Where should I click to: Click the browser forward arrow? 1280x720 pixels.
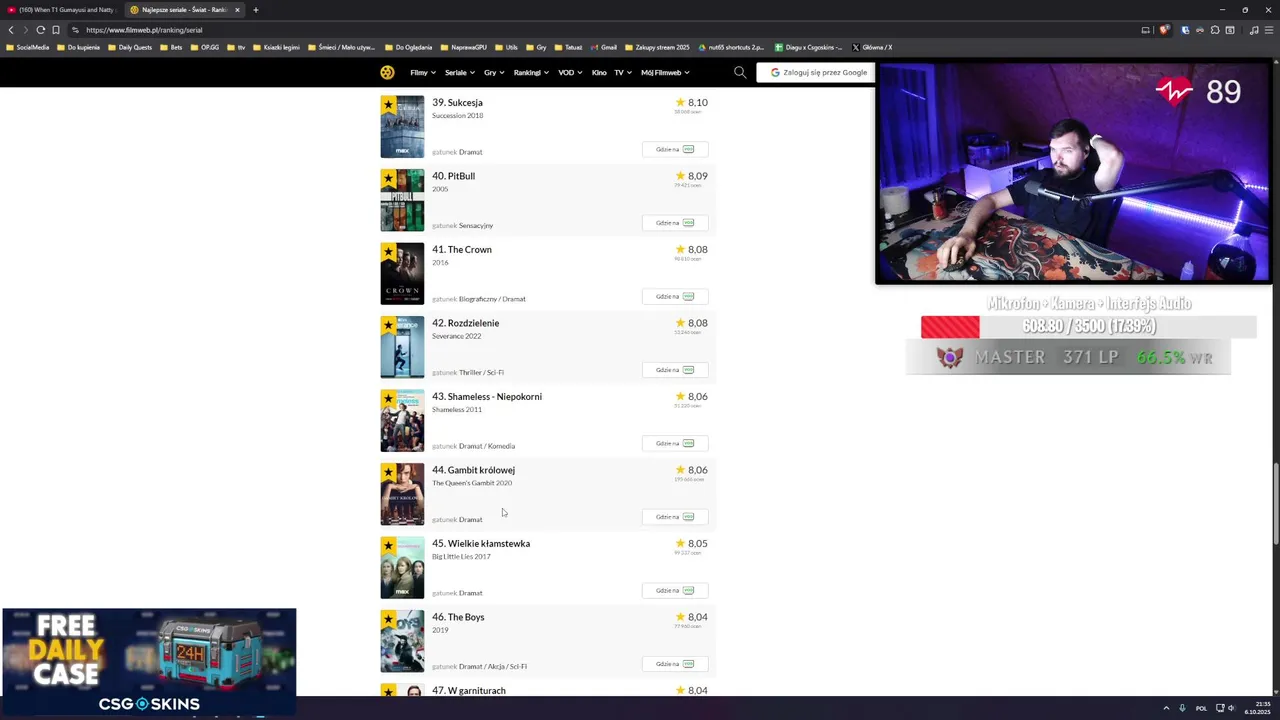pyautogui.click(x=26, y=30)
